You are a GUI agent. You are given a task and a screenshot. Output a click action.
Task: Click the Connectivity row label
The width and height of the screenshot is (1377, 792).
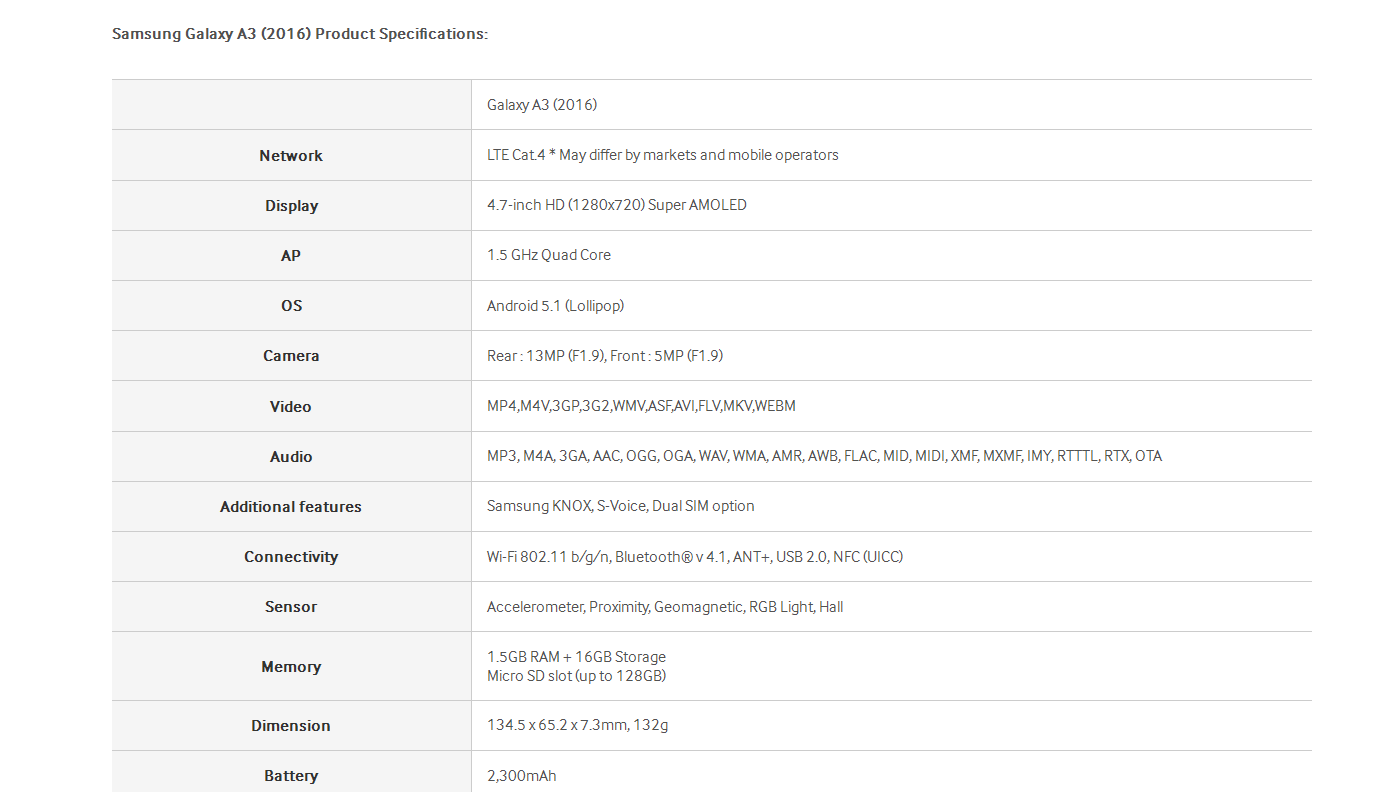click(291, 557)
